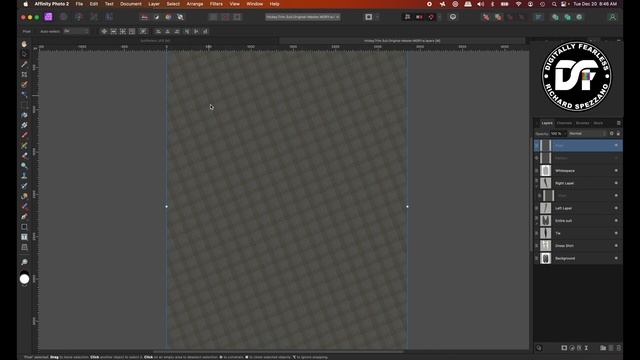Open the Layer menu
640x360 pixels.
[x=154, y=4]
